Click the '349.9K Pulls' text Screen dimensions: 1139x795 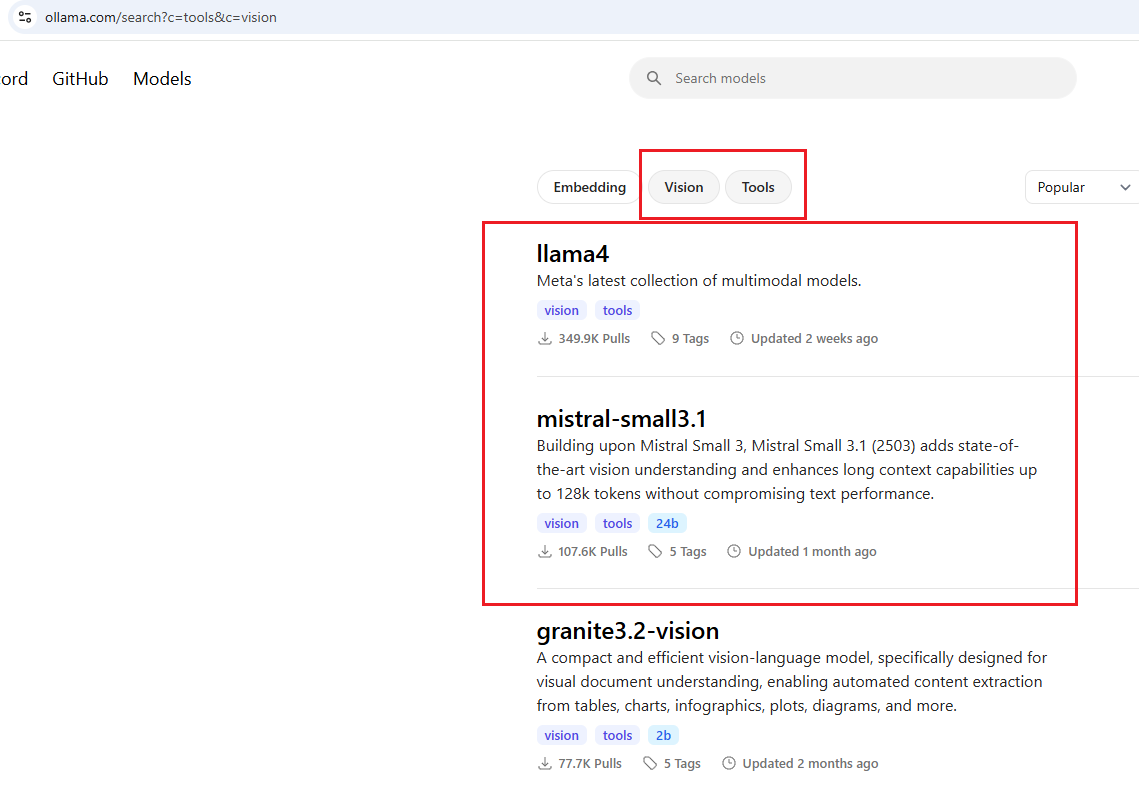594,339
